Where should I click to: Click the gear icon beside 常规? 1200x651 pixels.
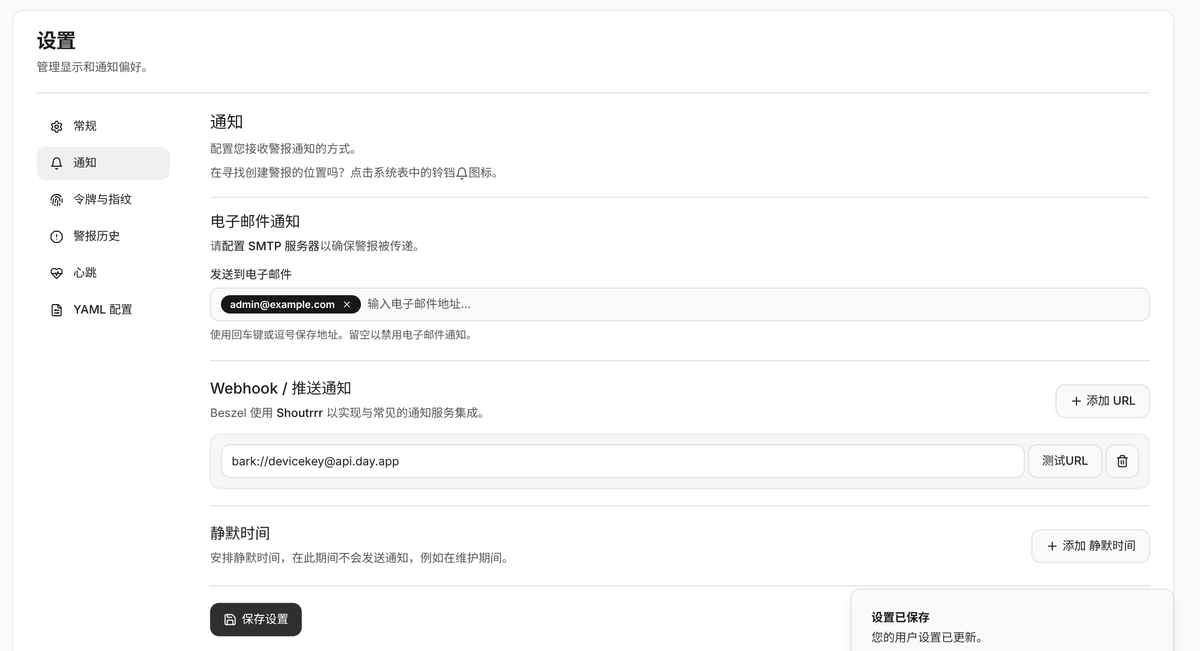pos(56,127)
